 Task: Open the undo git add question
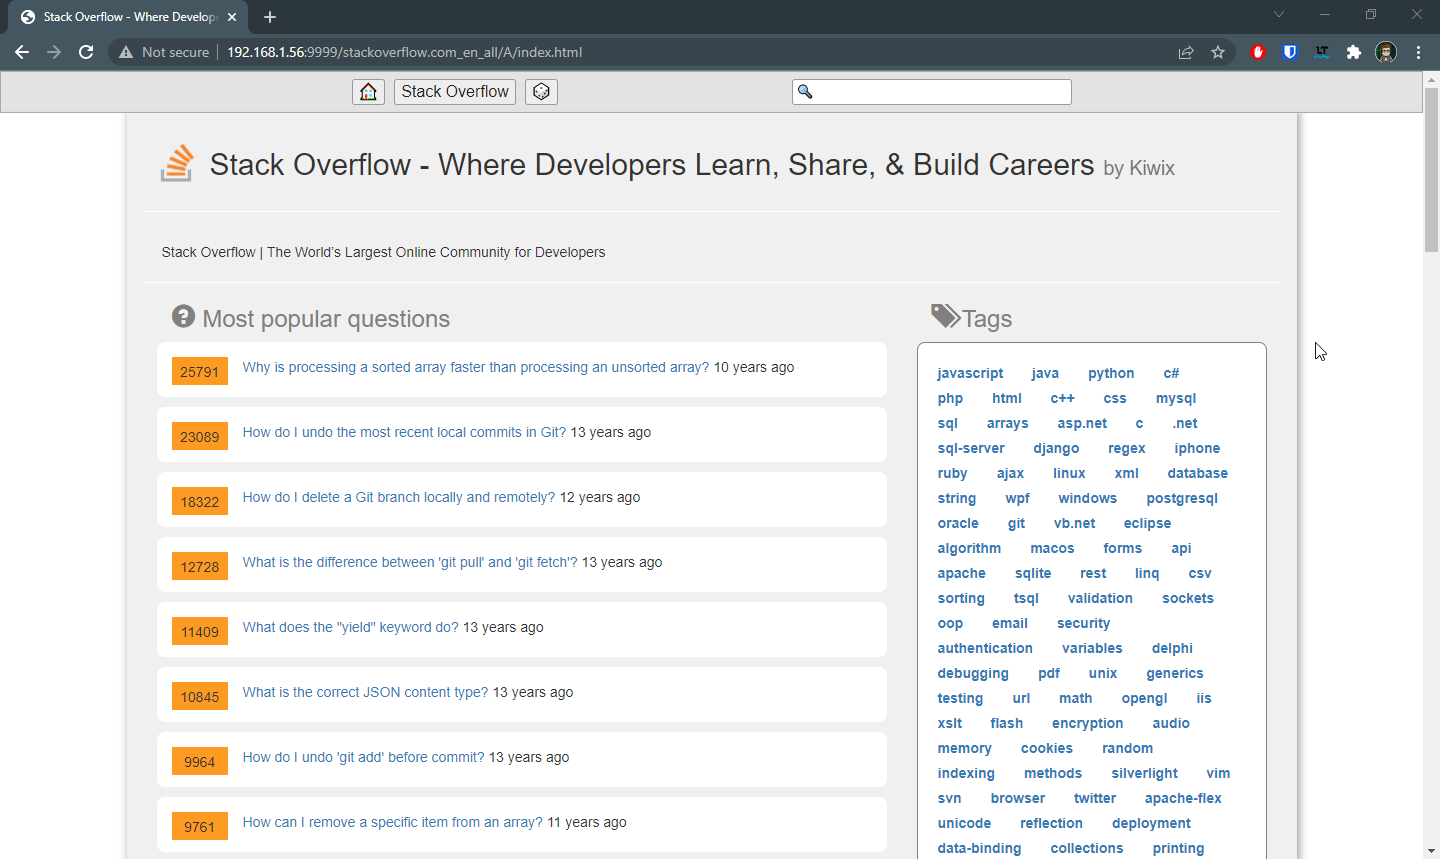[x=363, y=757]
